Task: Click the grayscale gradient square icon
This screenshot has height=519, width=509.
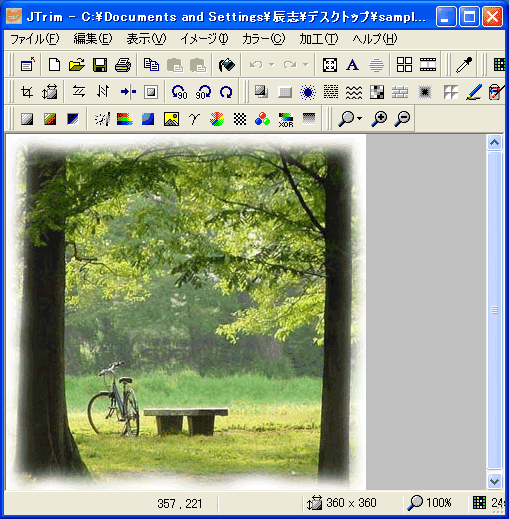Action: click(27, 119)
